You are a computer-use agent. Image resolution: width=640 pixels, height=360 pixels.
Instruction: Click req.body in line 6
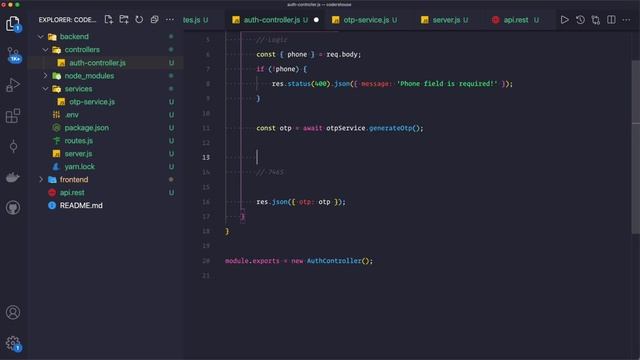pos(341,54)
